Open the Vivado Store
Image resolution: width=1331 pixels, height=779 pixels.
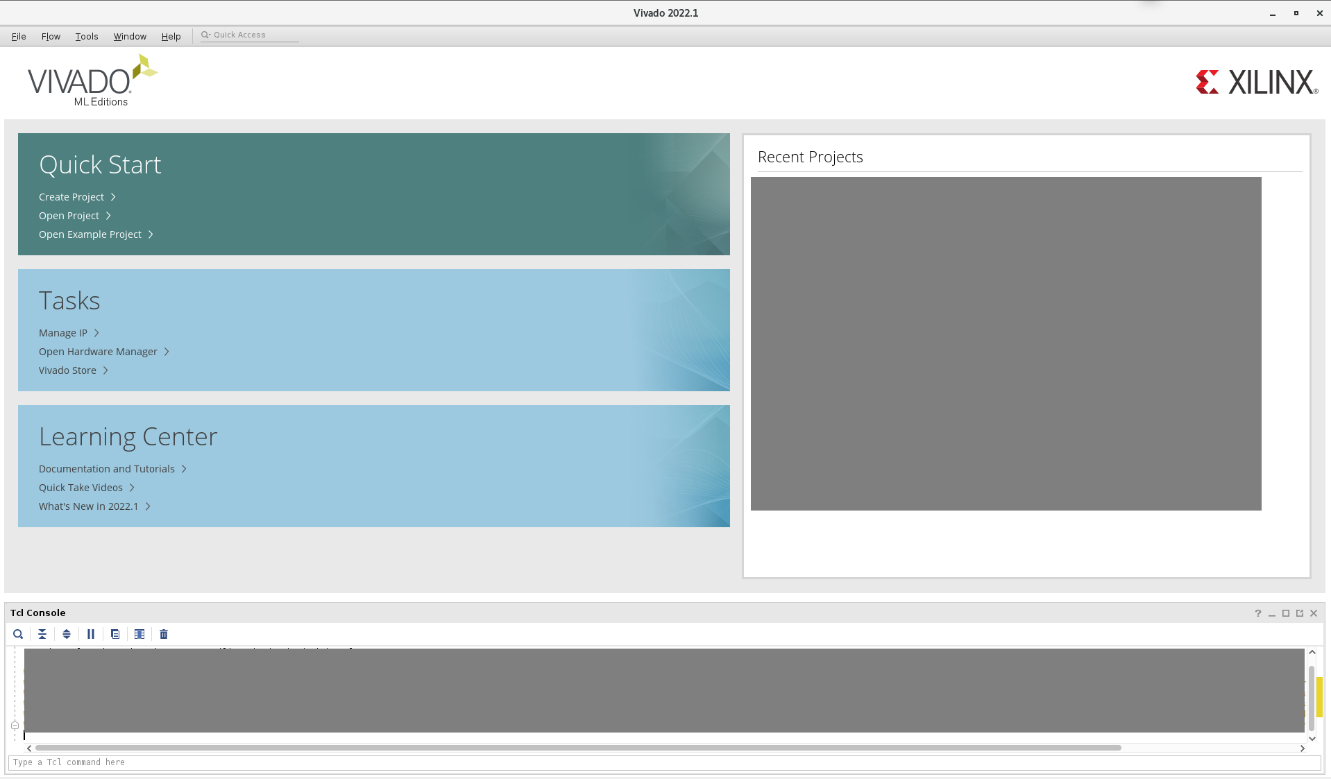[x=73, y=370]
